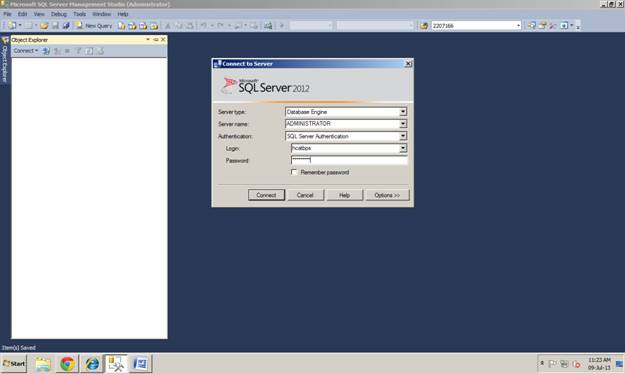This screenshot has width=625, height=374.
Task: Expand the Server type dropdown
Action: pos(403,112)
